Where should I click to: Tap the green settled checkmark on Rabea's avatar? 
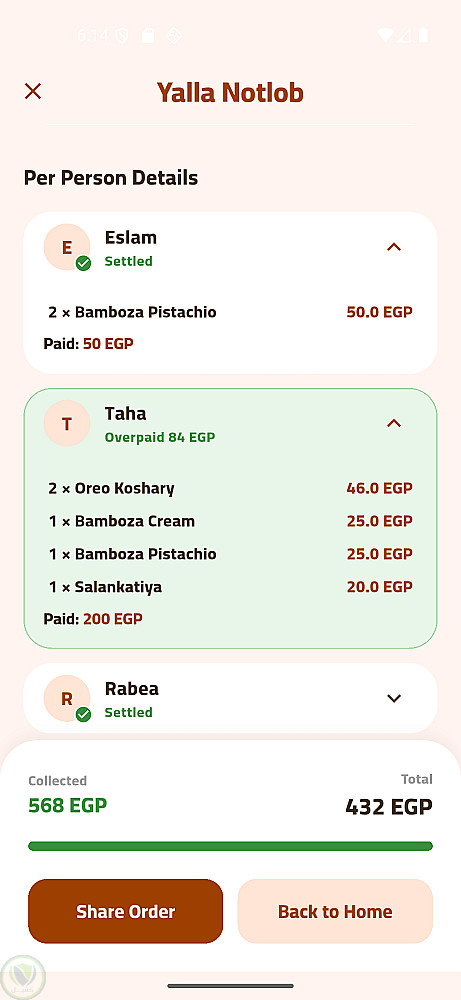83,715
